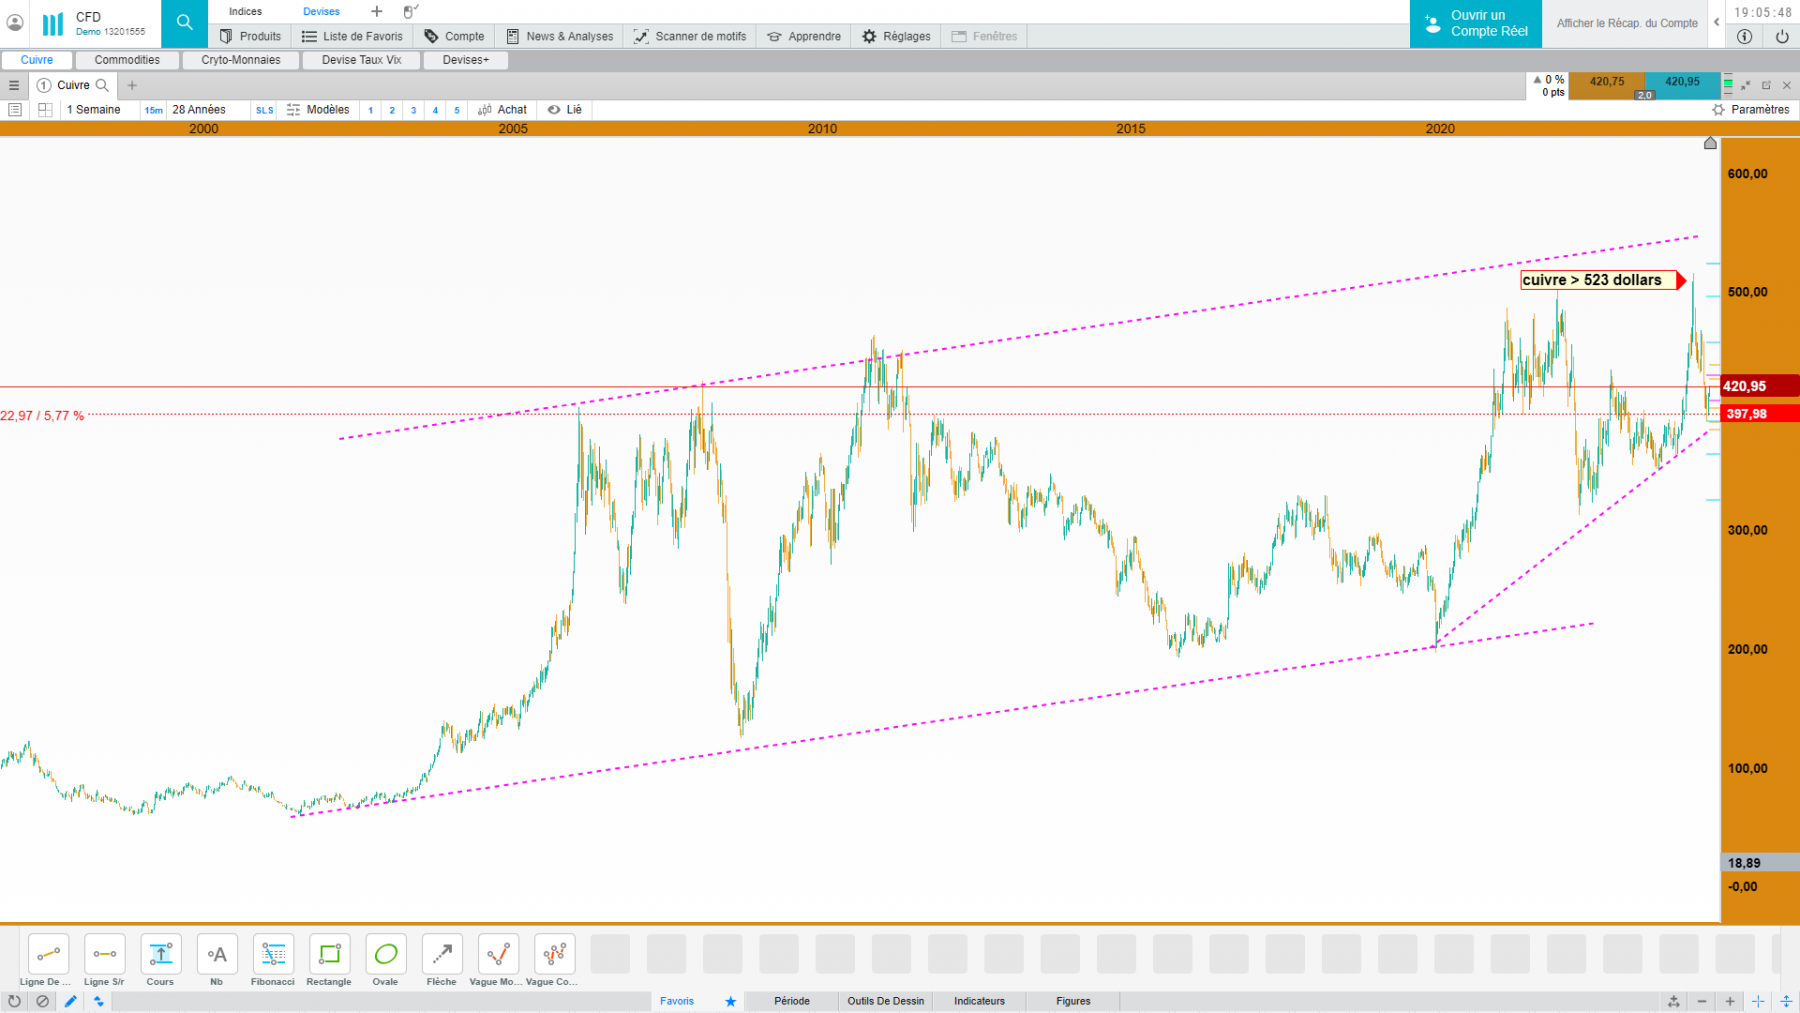Open the Indicateurs bottom tab
The height and width of the screenshot is (1013, 1800).
point(979,1001)
